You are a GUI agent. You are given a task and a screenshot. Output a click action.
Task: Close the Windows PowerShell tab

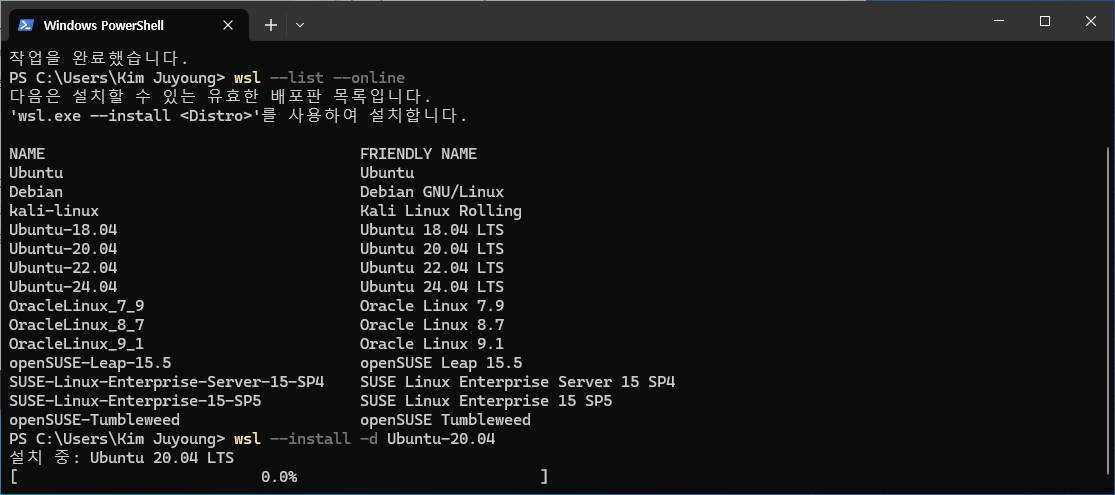point(228,25)
